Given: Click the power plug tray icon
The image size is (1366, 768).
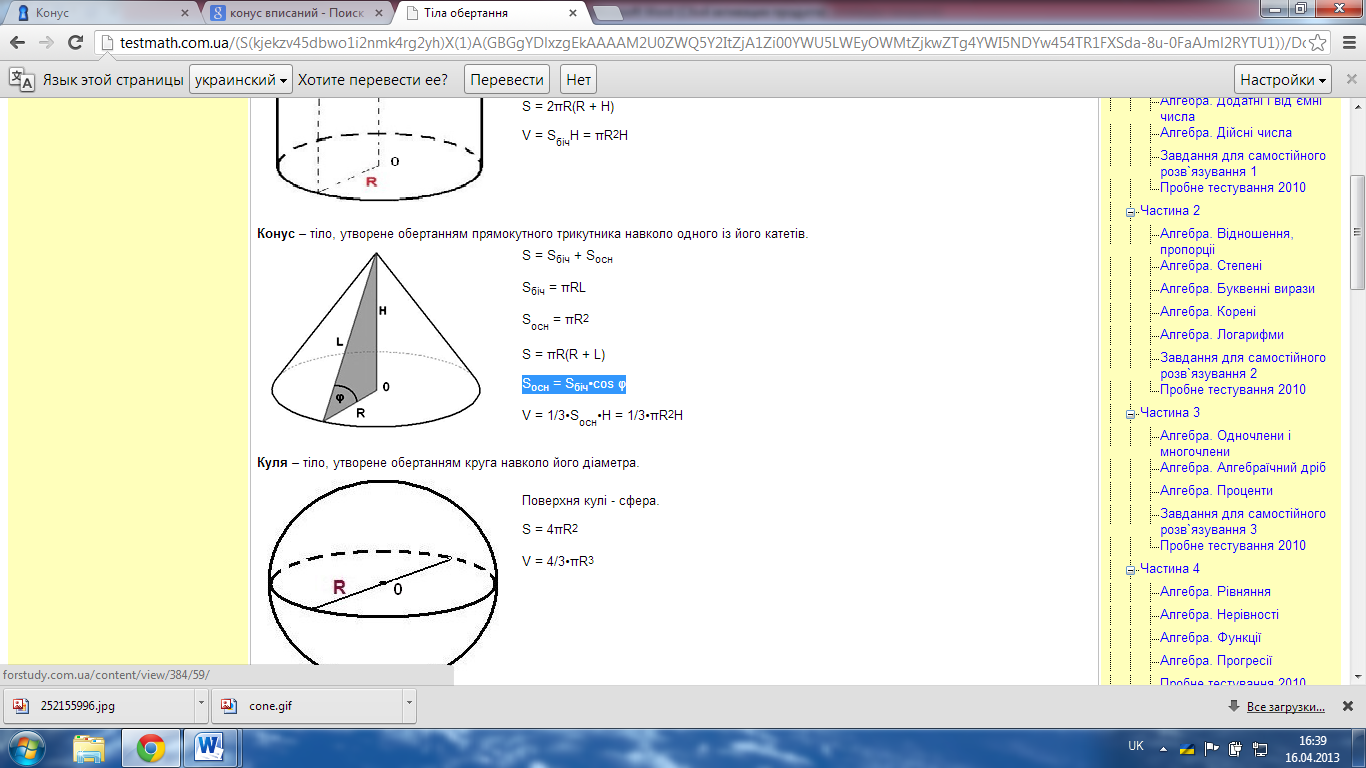Looking at the screenshot, I should [x=1236, y=748].
